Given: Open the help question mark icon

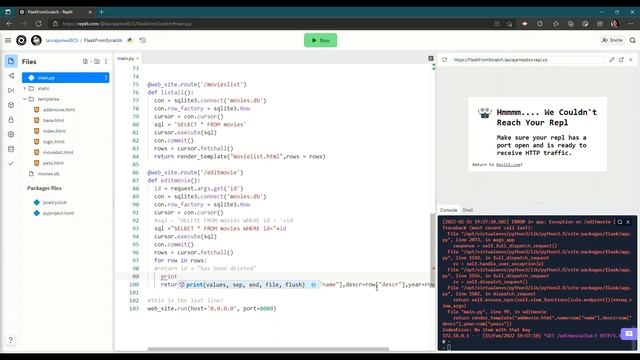Looking at the screenshot, I should coord(11,340).
